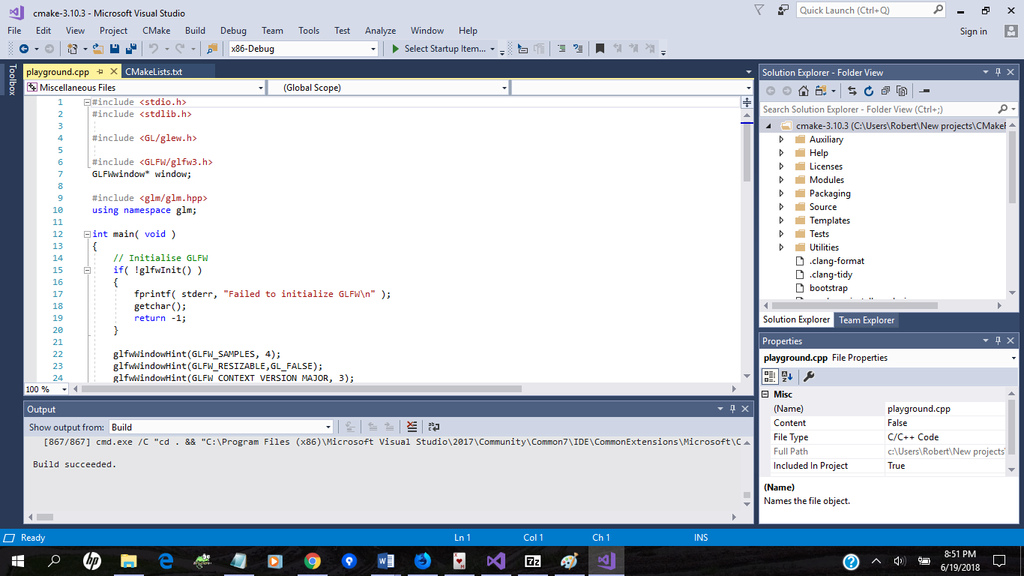Switch to the CMakeLists.txt tab
This screenshot has height=576, width=1024.
153,72
